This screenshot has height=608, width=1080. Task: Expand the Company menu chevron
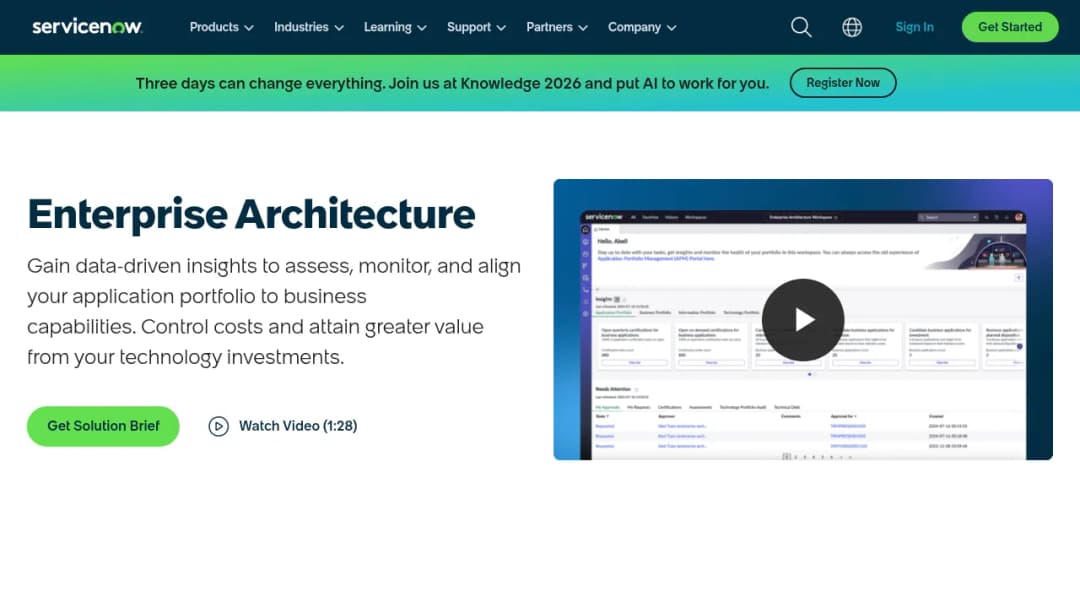coord(672,28)
